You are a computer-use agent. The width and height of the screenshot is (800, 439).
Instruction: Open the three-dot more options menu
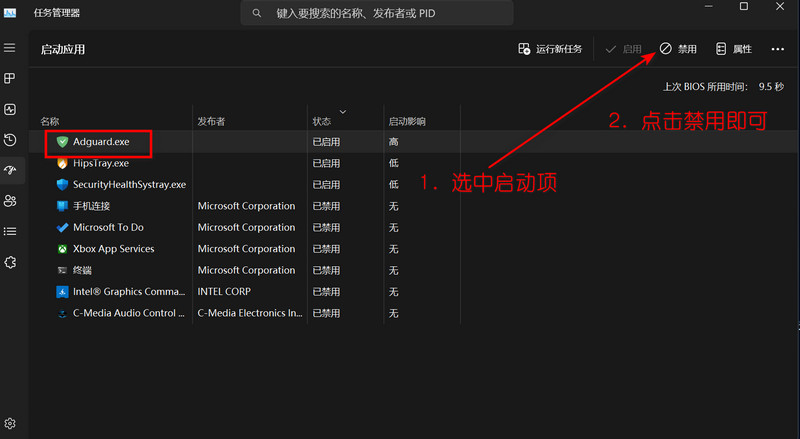[778, 49]
